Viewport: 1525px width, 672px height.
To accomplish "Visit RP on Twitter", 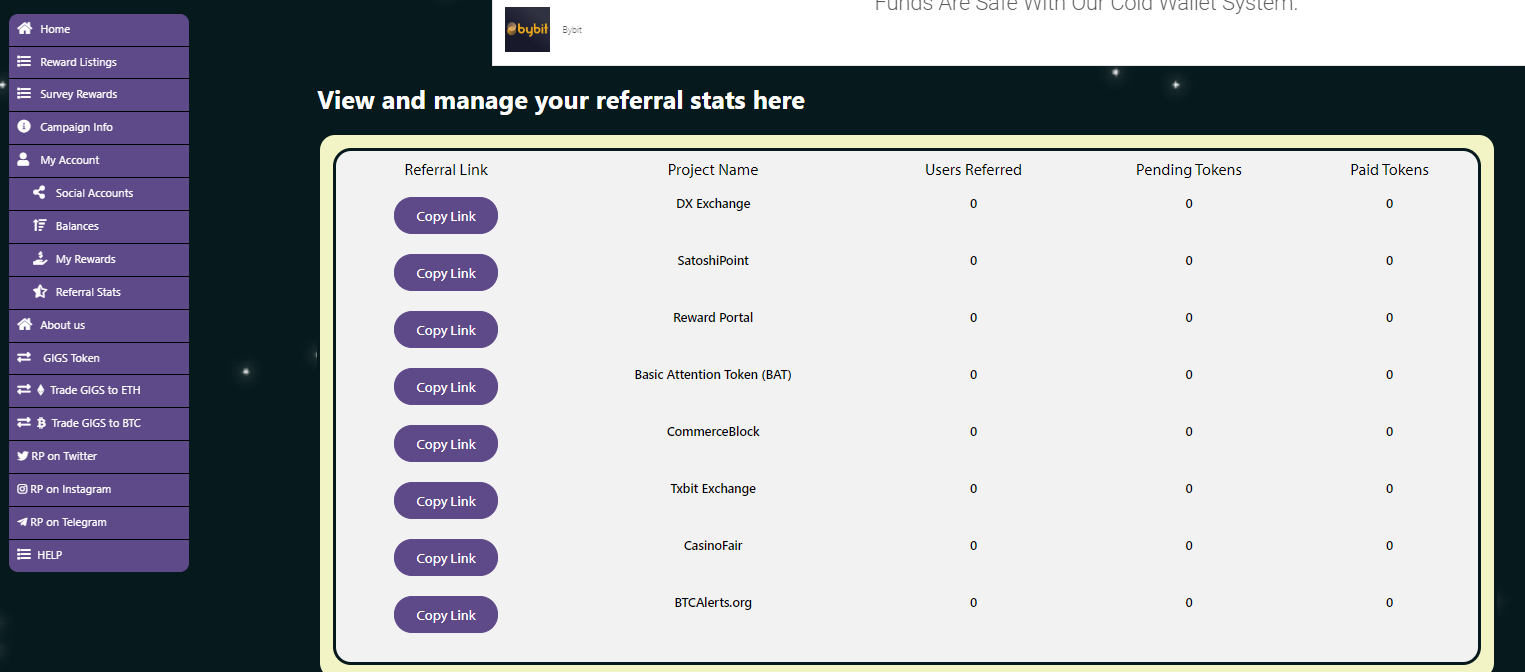I will pyautogui.click(x=99, y=457).
